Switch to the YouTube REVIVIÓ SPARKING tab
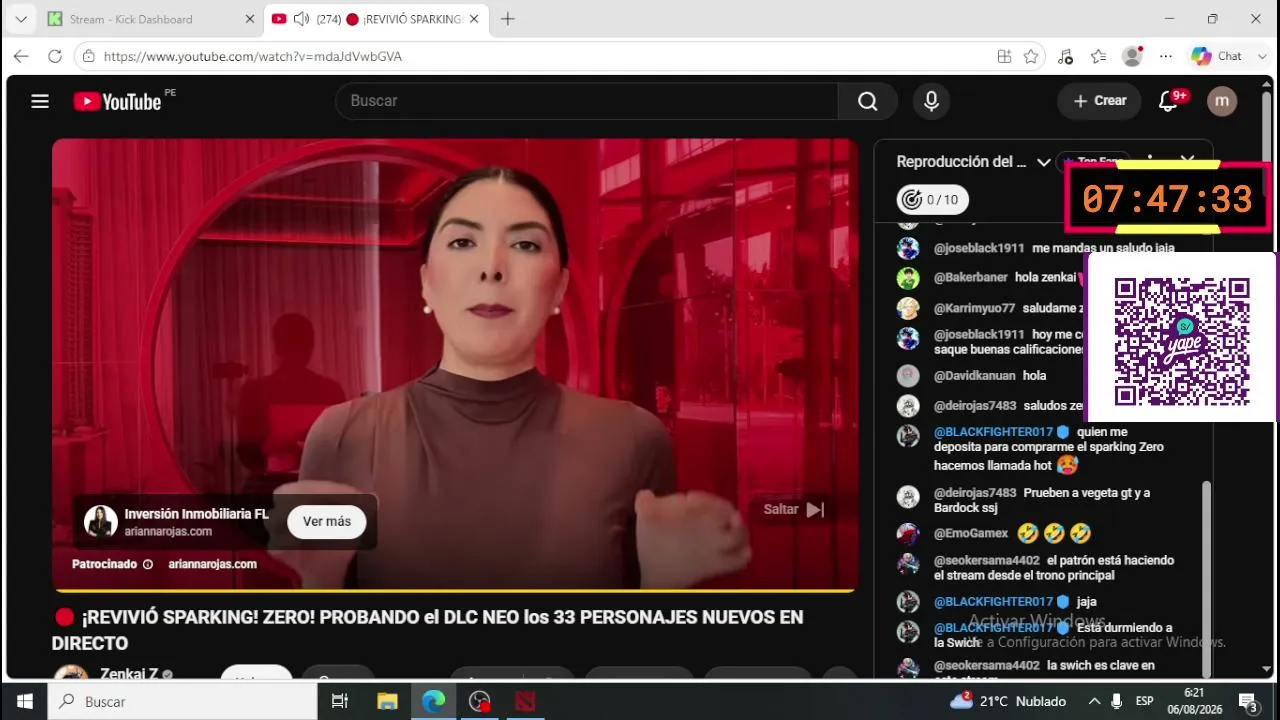Image resolution: width=1280 pixels, height=720 pixels. [x=376, y=19]
